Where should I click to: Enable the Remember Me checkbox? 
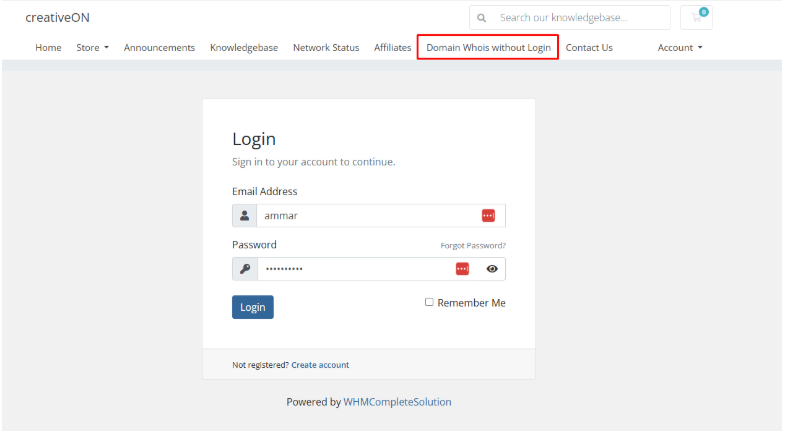point(429,302)
